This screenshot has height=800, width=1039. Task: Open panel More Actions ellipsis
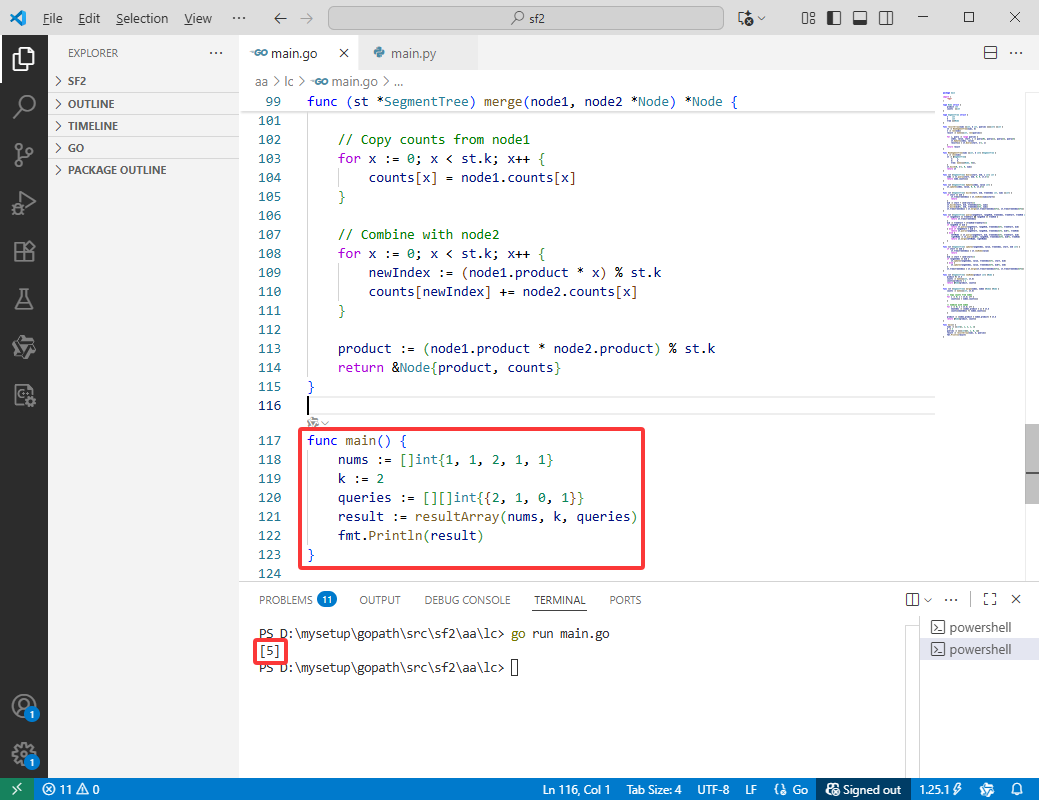click(951, 599)
